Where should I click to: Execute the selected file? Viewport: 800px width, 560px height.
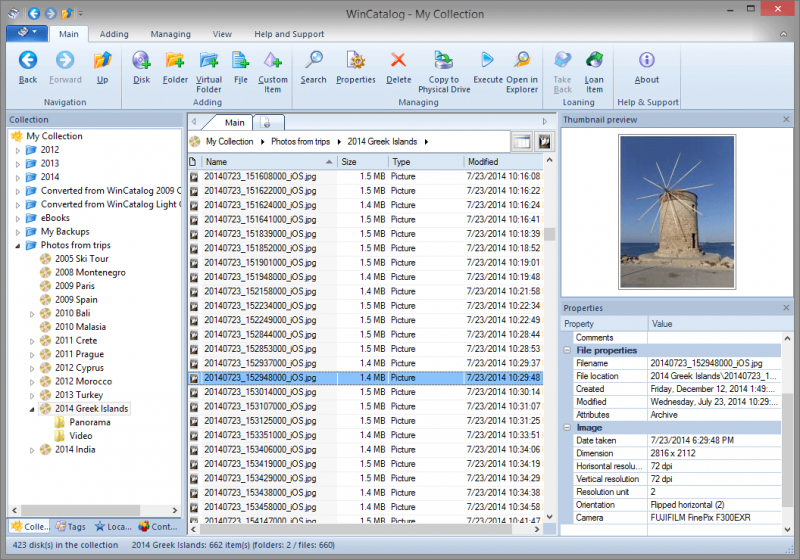tap(488, 67)
